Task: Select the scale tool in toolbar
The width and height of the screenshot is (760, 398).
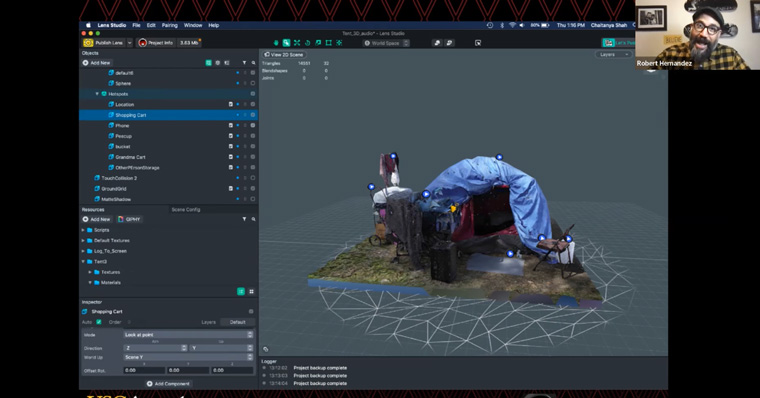Action: (x=318, y=43)
